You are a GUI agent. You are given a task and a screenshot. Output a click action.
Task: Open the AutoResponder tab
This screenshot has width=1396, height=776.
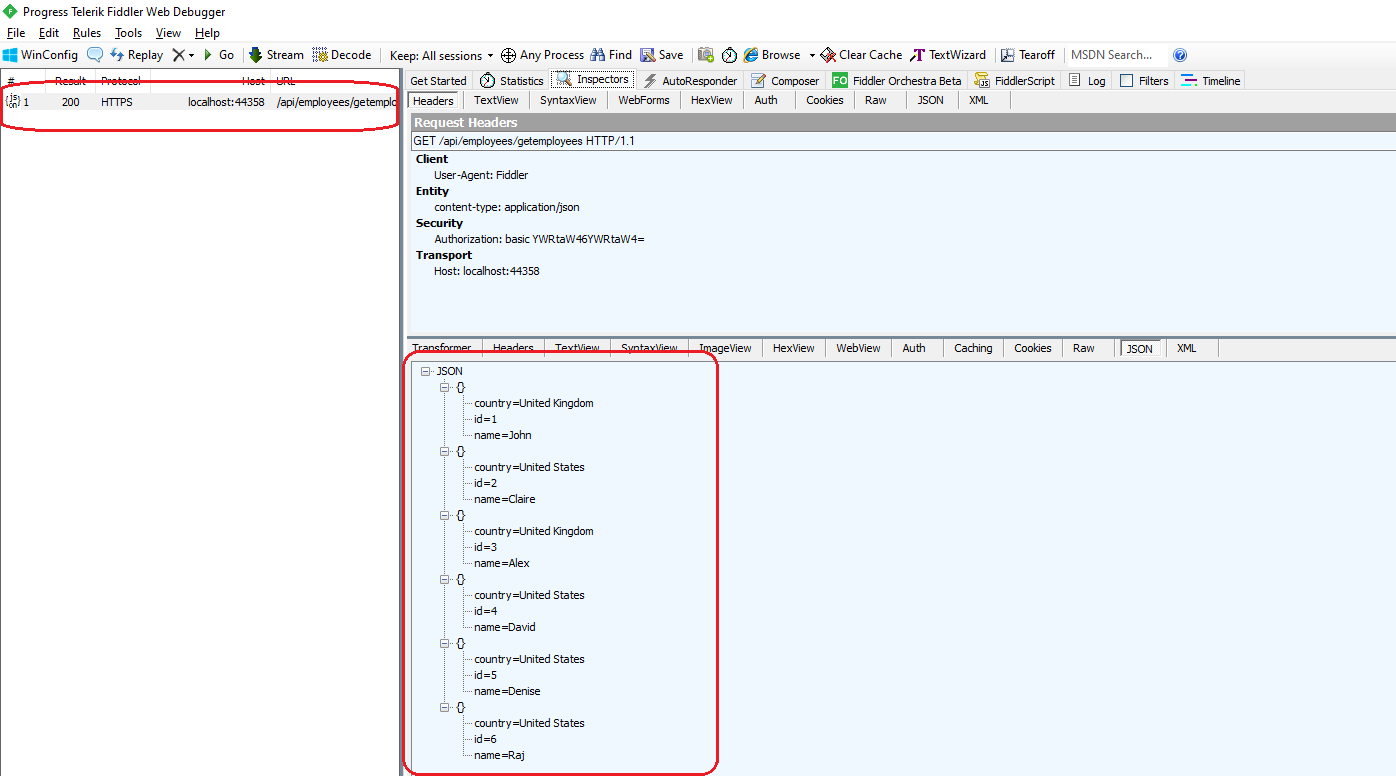point(690,81)
